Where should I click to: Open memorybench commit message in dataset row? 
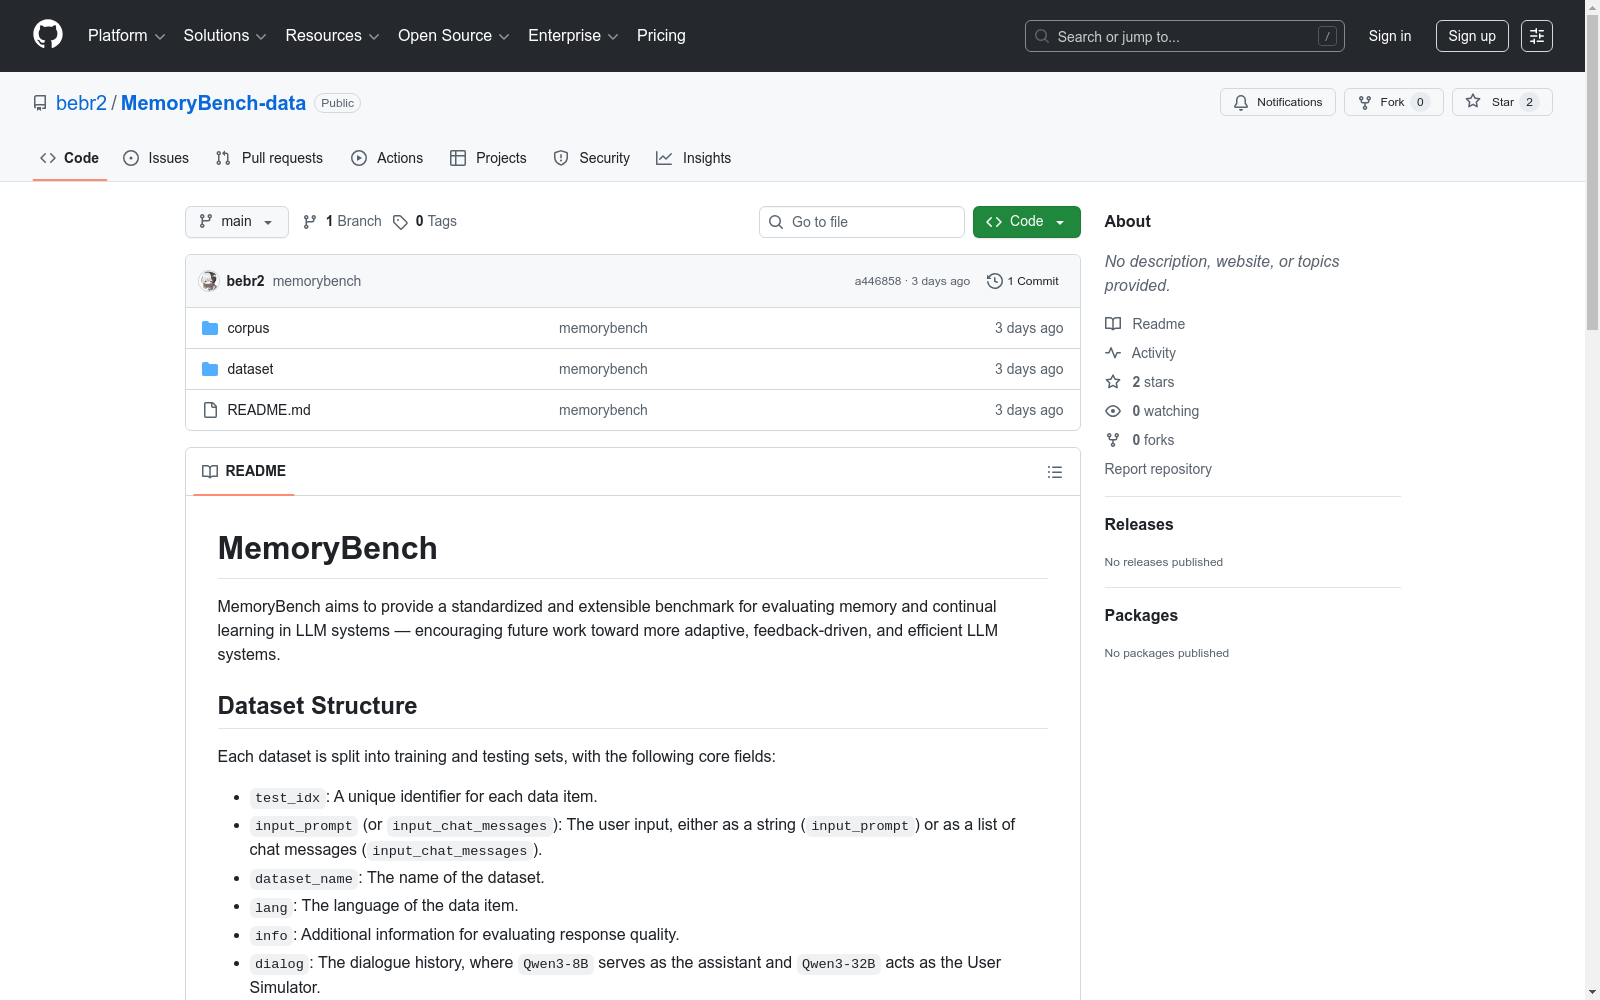[603, 369]
